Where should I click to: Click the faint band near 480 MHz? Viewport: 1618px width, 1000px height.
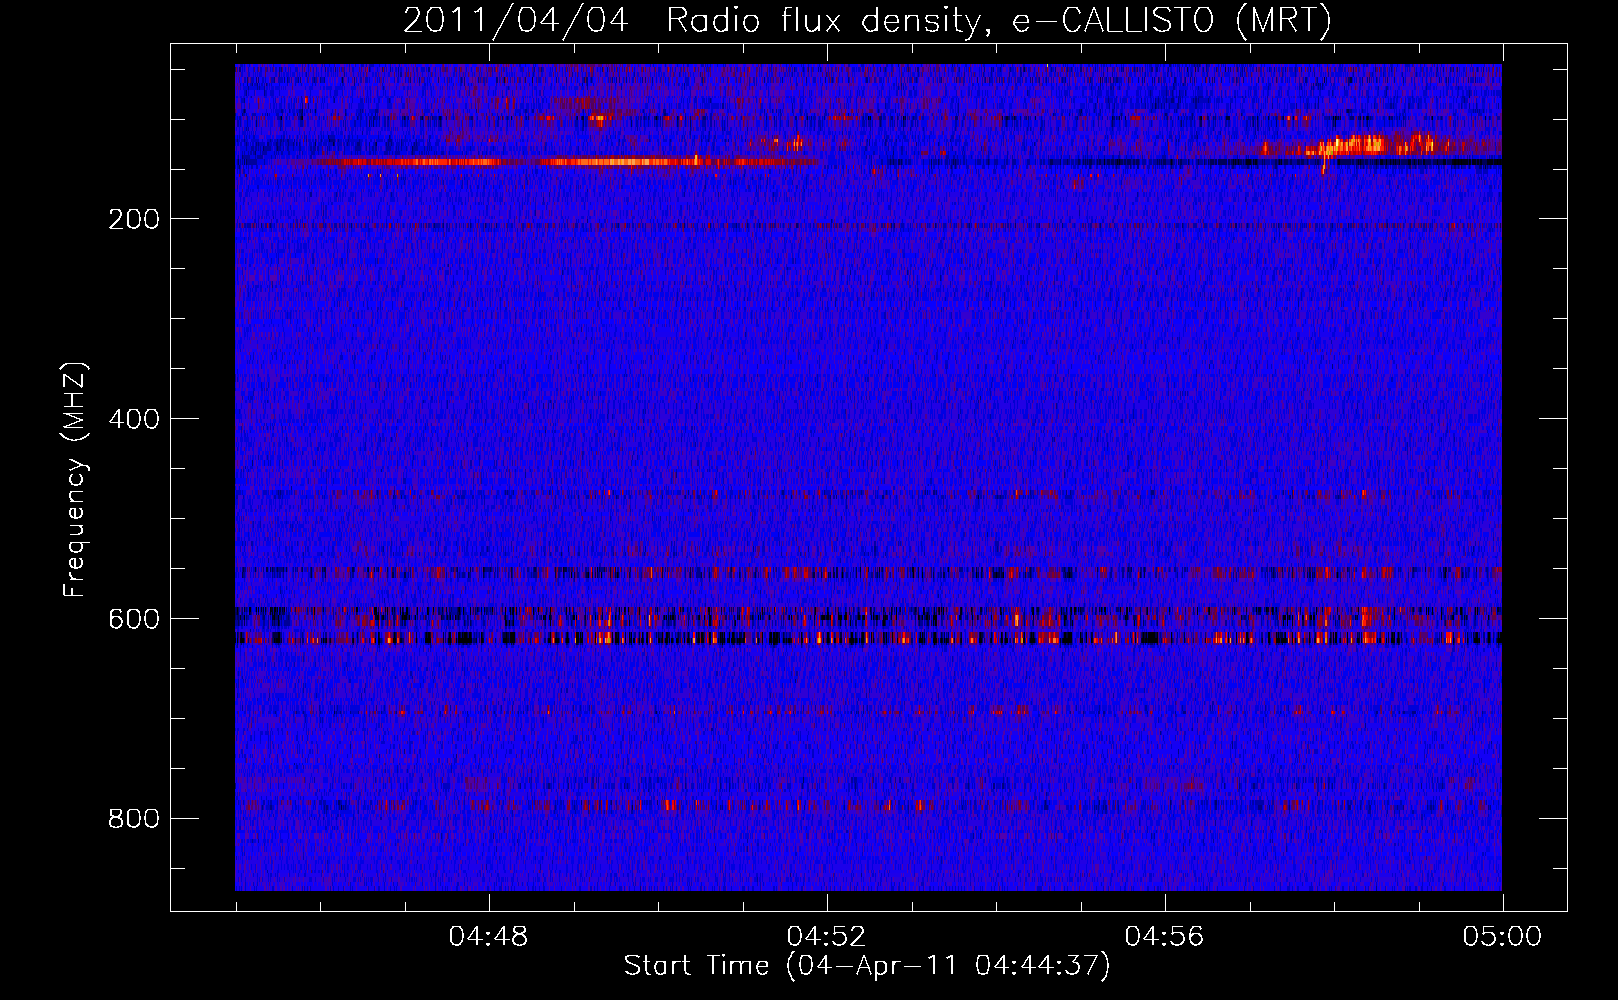(x=868, y=493)
